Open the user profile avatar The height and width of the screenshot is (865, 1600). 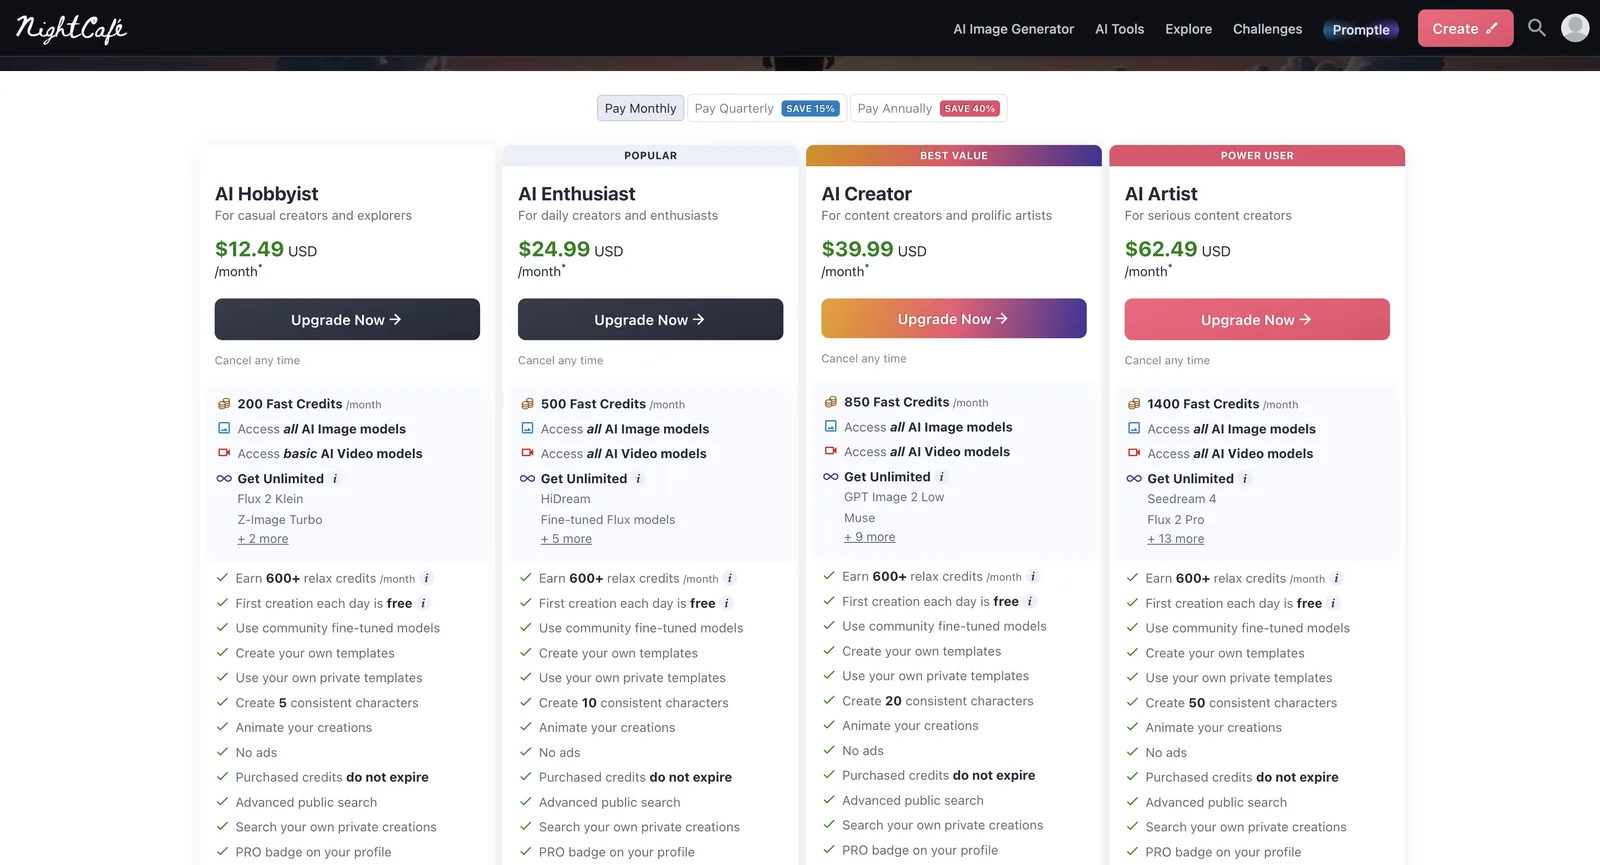pyautogui.click(x=1575, y=28)
